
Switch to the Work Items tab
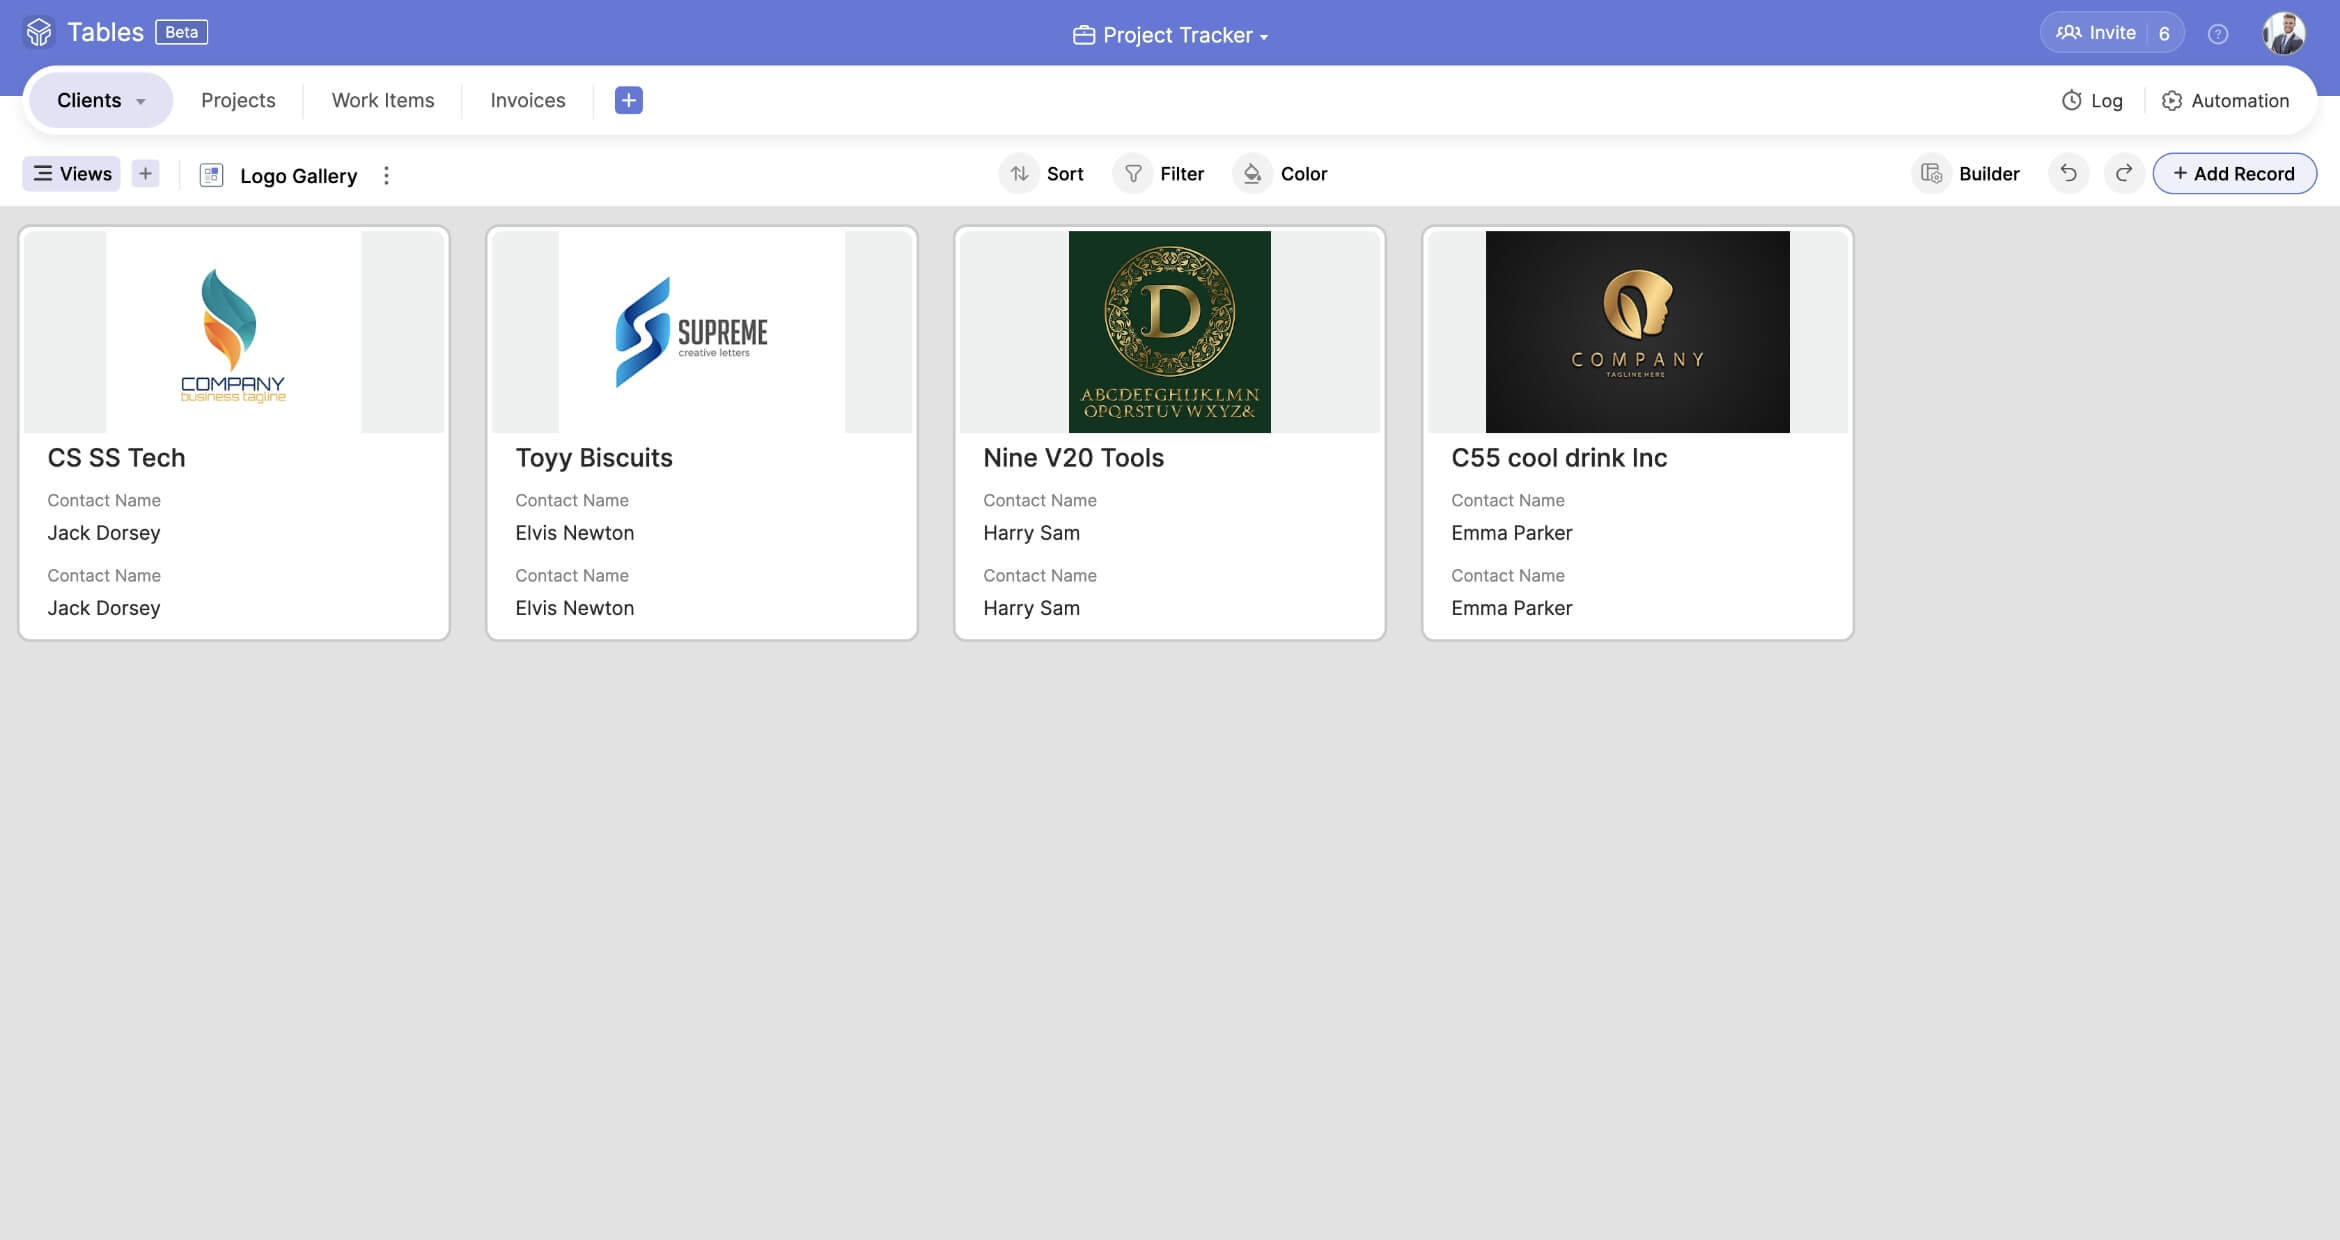pyautogui.click(x=383, y=100)
